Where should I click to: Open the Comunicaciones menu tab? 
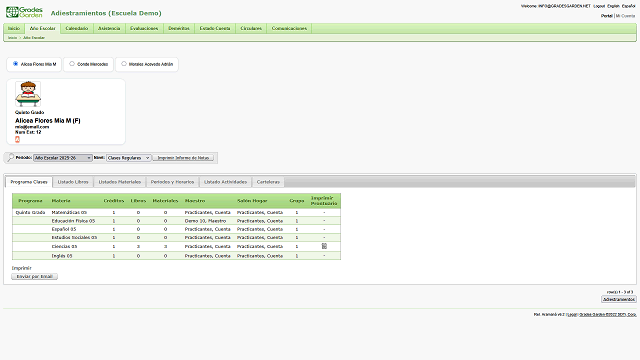click(289, 28)
